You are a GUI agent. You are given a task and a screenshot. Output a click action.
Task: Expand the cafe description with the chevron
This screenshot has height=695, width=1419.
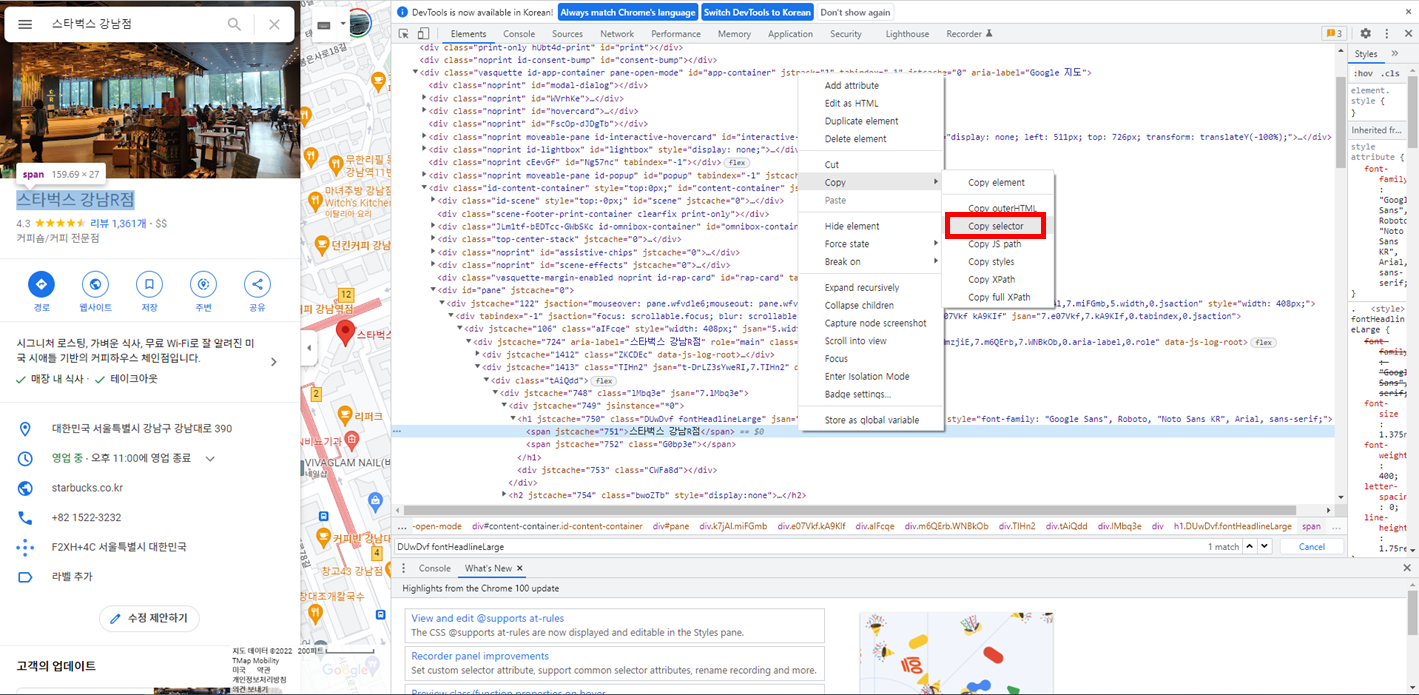274,362
